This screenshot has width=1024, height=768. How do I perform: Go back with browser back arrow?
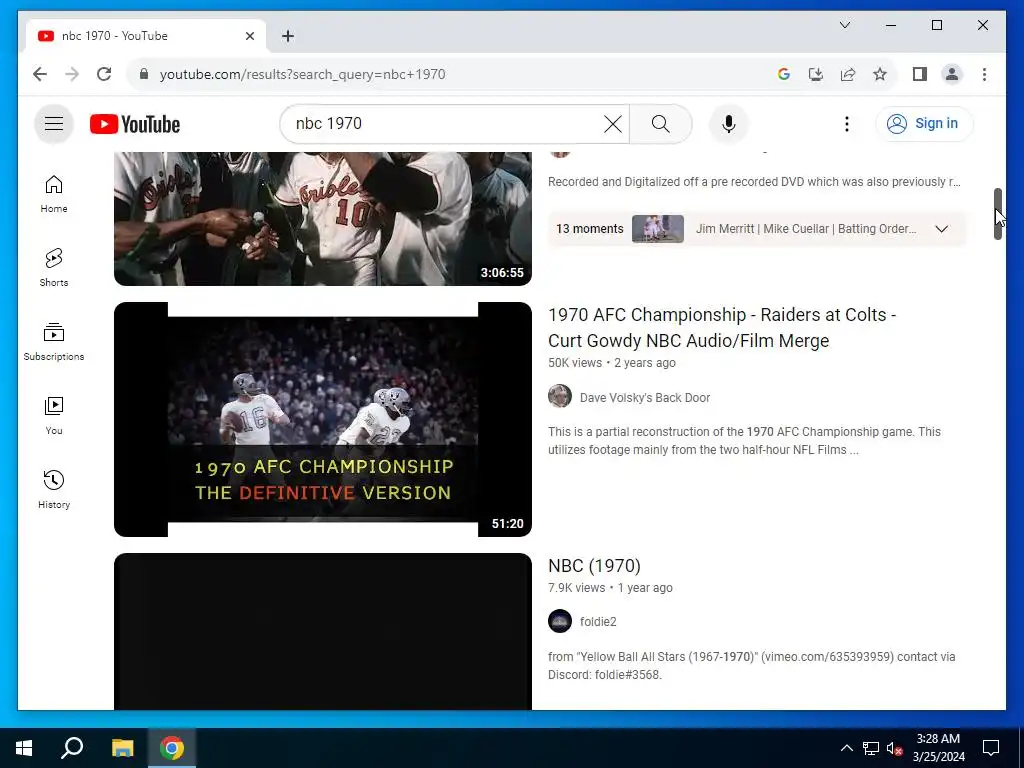(x=40, y=74)
